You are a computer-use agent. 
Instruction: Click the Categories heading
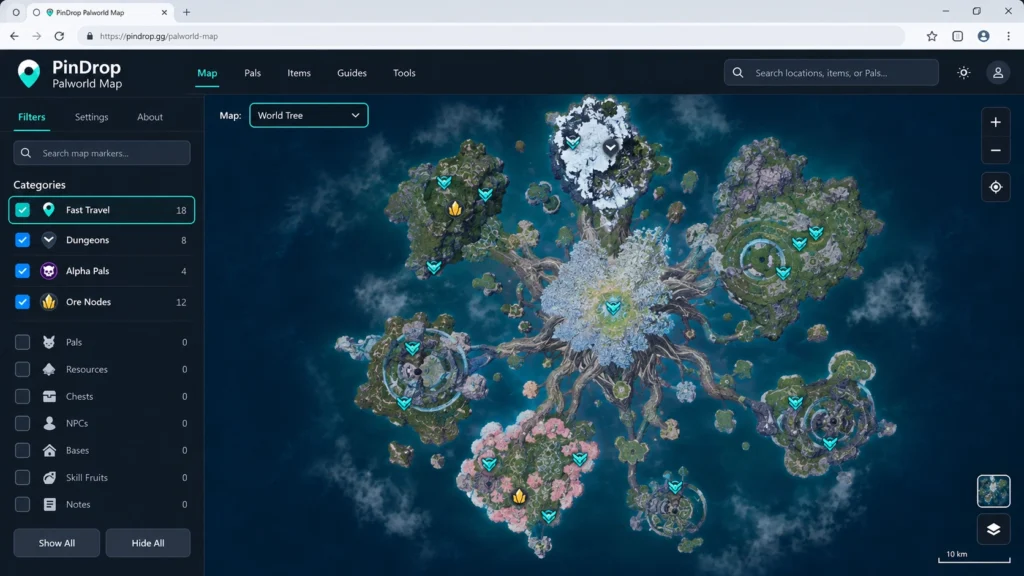click(x=39, y=185)
